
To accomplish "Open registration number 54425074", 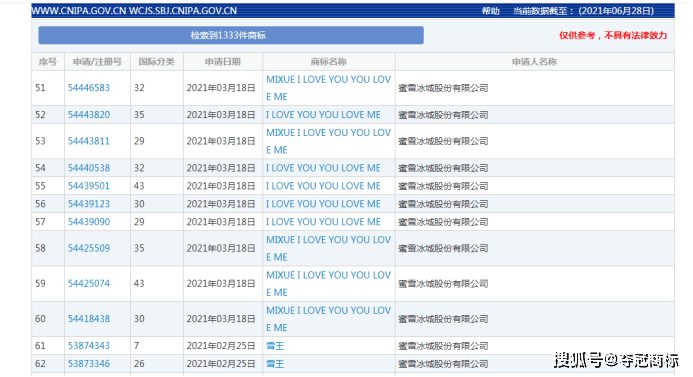I will tap(88, 284).
